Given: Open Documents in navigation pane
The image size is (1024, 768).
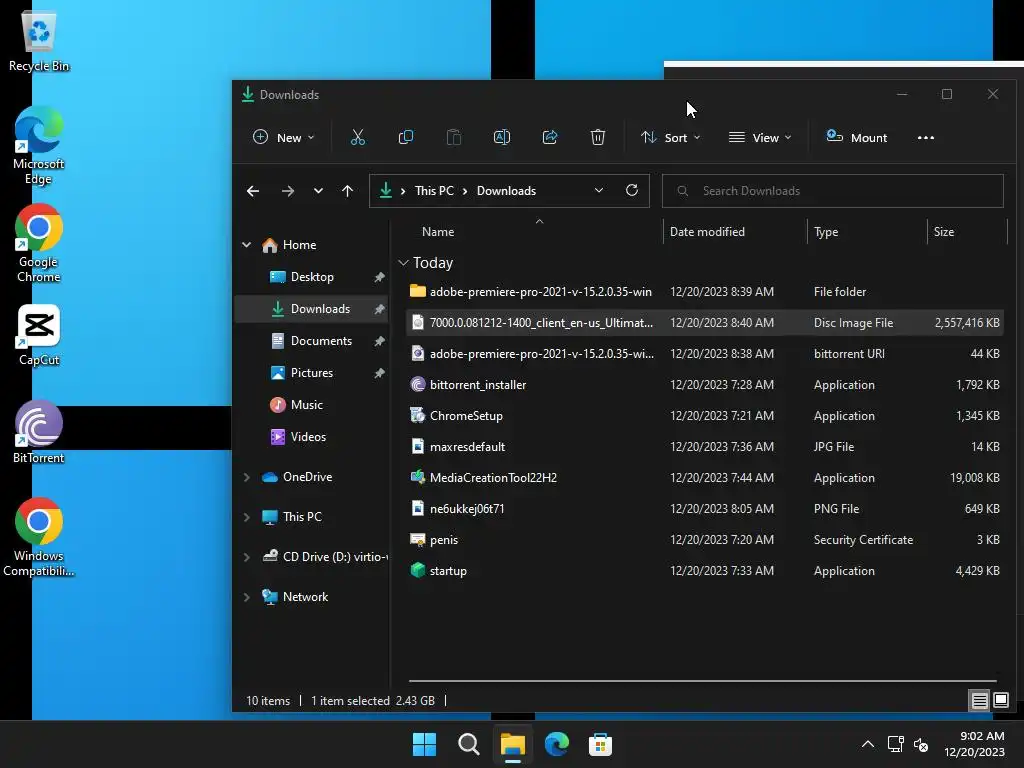Looking at the screenshot, I should [x=312, y=341].
